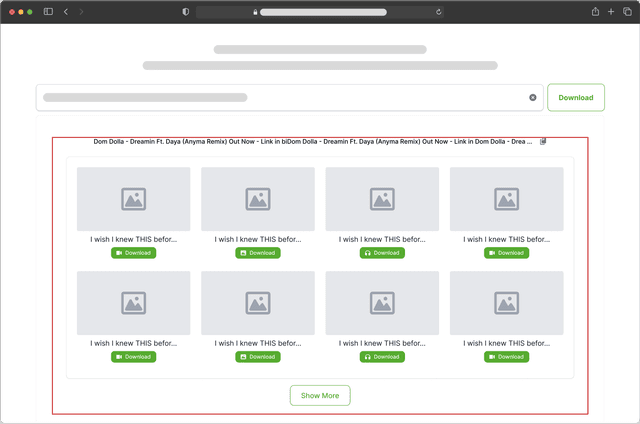The width and height of the screenshot is (640, 424).
Task: Click the link input field on the page
Action: 280,98
